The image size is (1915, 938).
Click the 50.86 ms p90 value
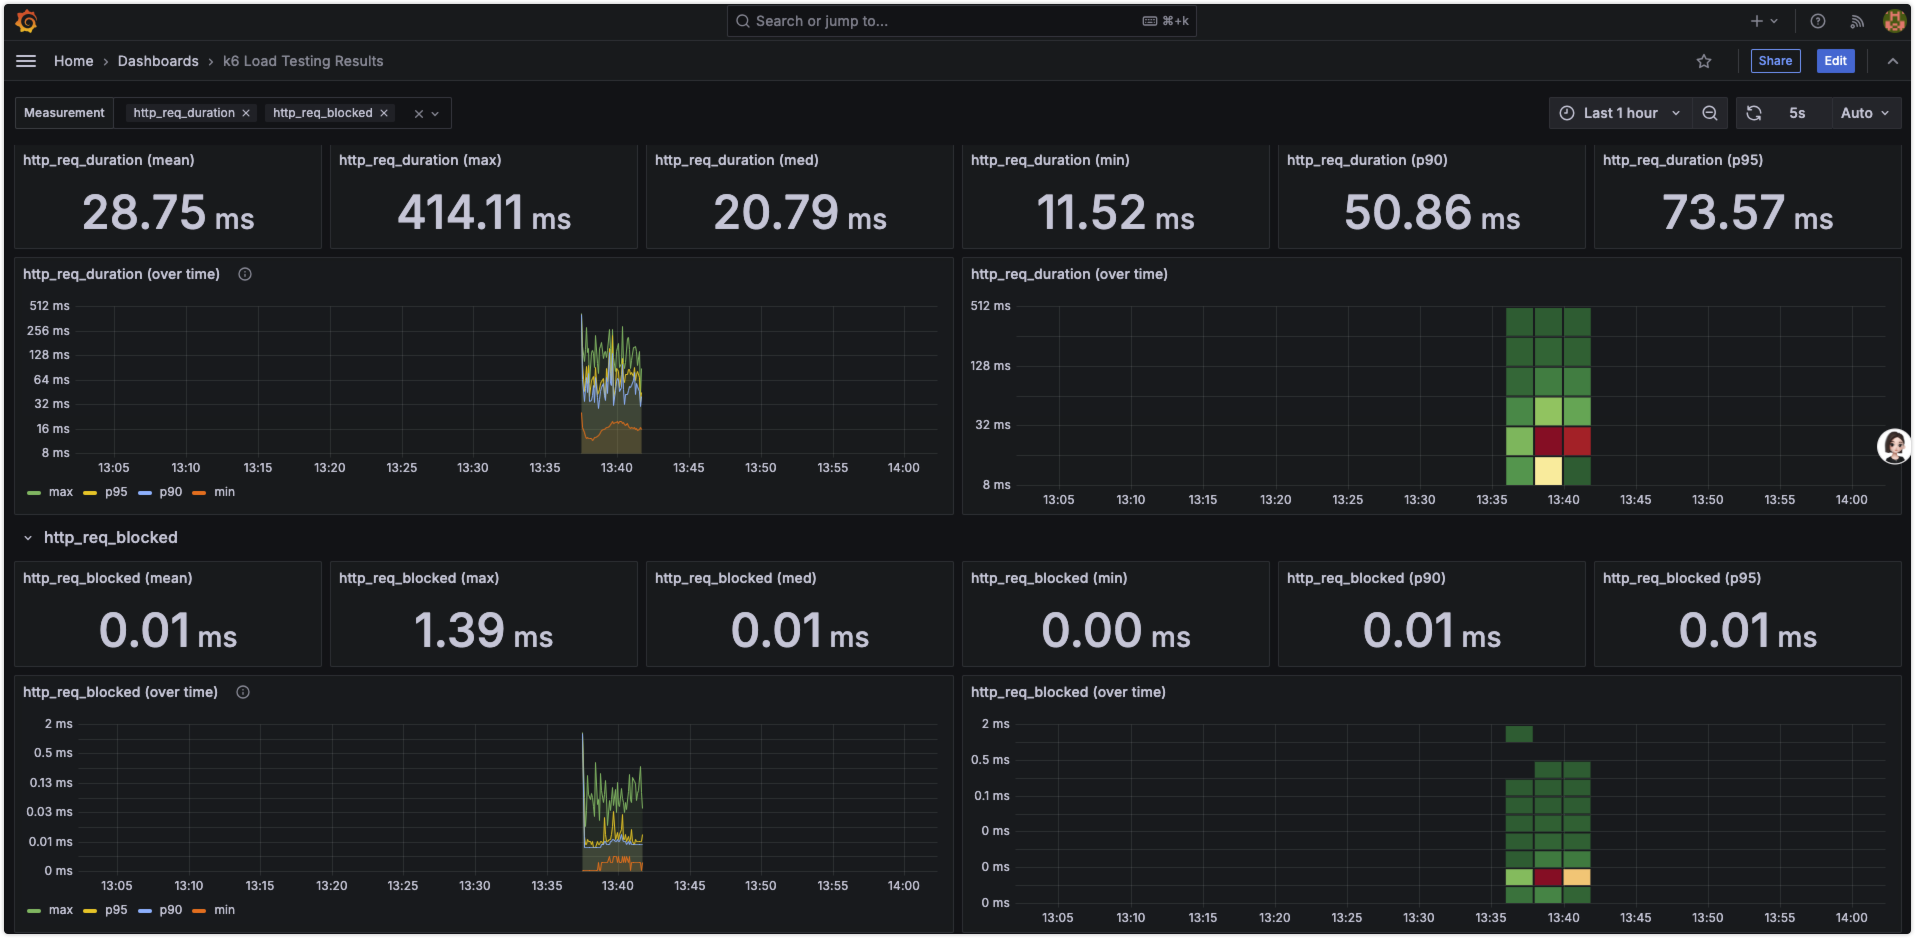pos(1432,213)
